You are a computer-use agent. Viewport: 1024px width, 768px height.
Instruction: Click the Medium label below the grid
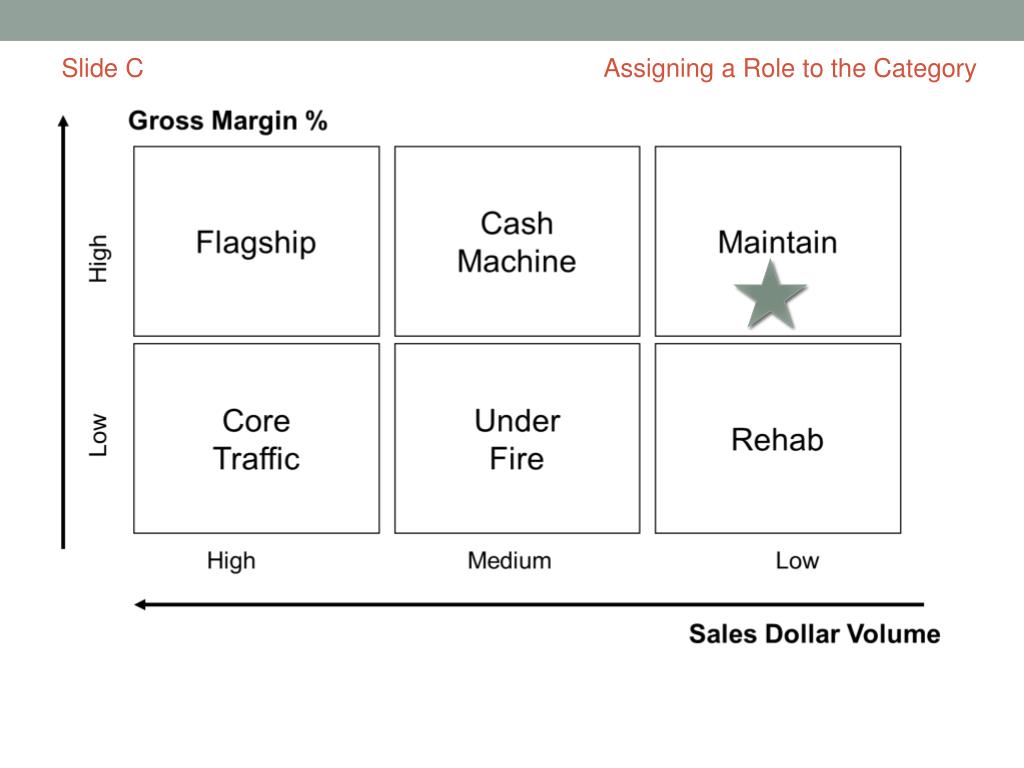click(x=509, y=561)
